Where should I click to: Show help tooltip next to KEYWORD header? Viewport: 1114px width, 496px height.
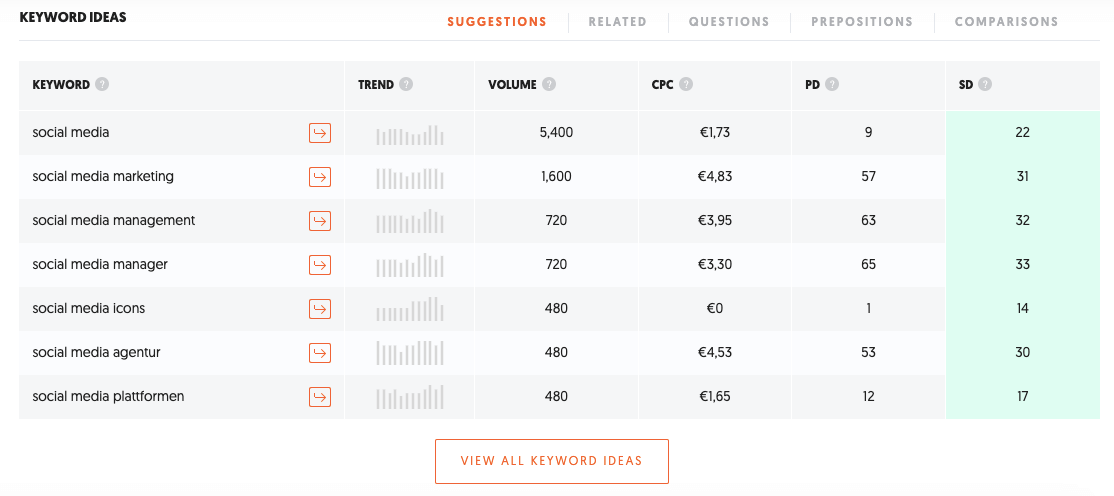click(102, 85)
